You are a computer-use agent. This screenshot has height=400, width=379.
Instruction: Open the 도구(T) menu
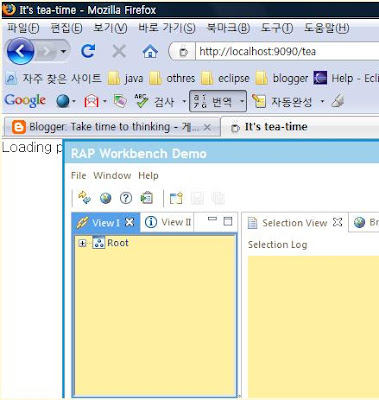(x=277, y=28)
